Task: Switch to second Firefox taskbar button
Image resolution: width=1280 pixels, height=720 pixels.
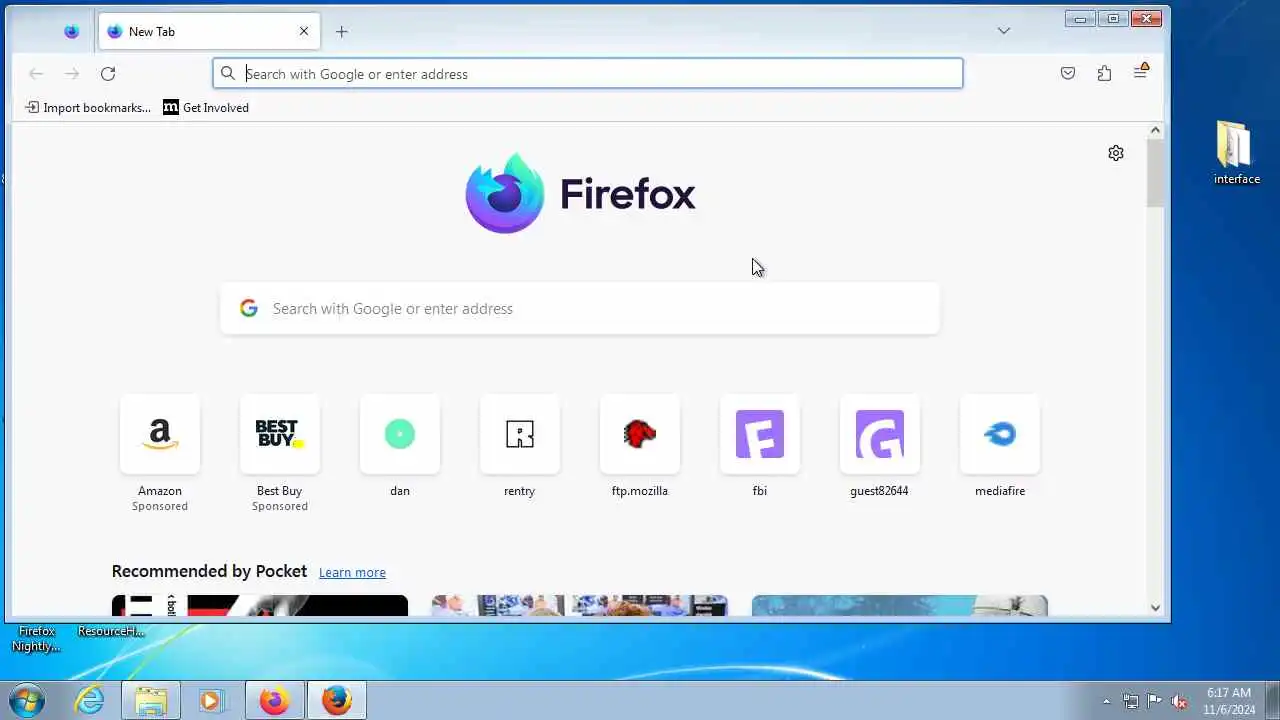Action: coord(337,700)
